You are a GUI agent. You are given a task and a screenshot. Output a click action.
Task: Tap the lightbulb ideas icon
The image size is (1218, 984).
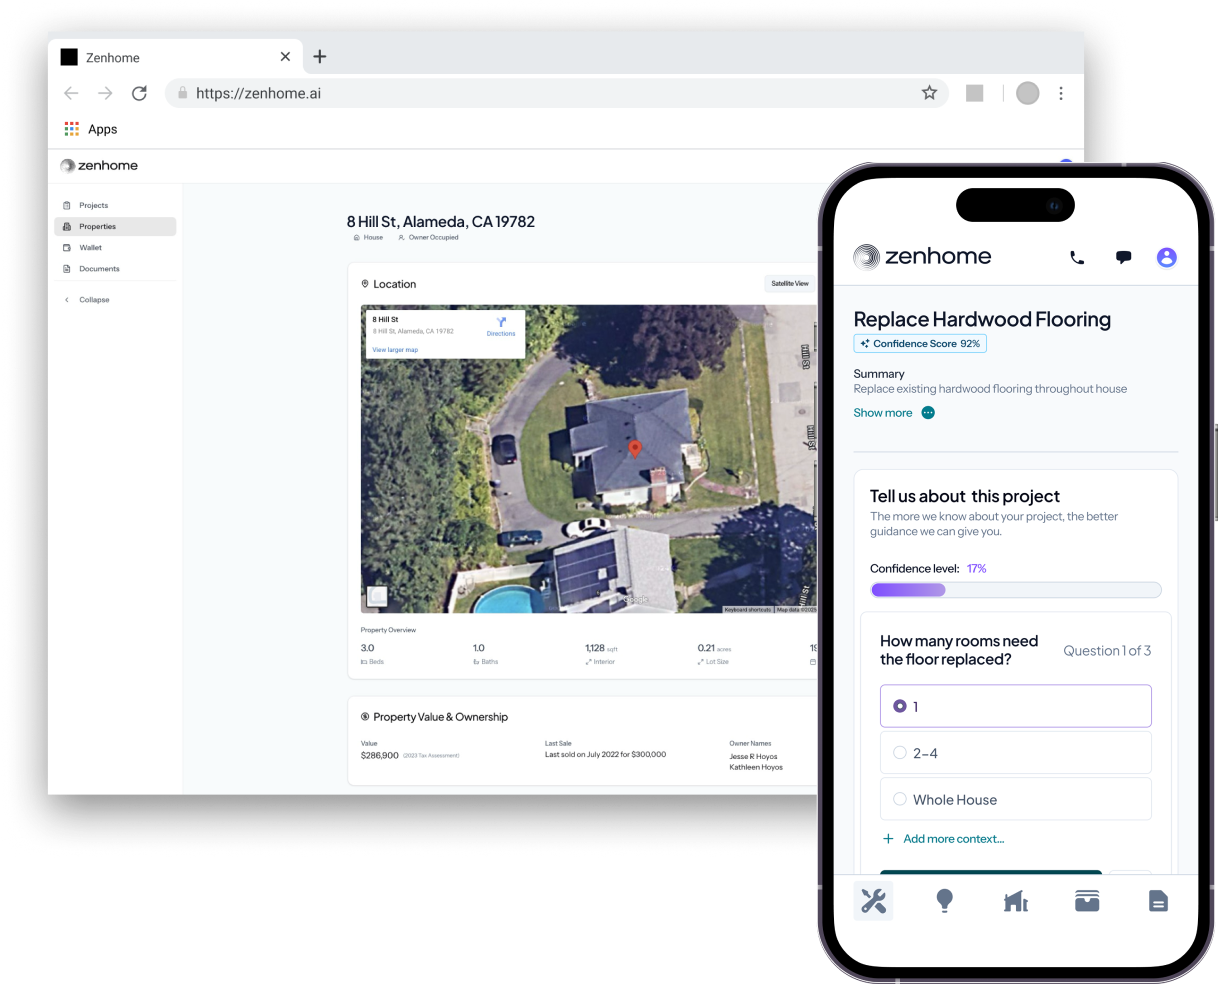pos(944,901)
